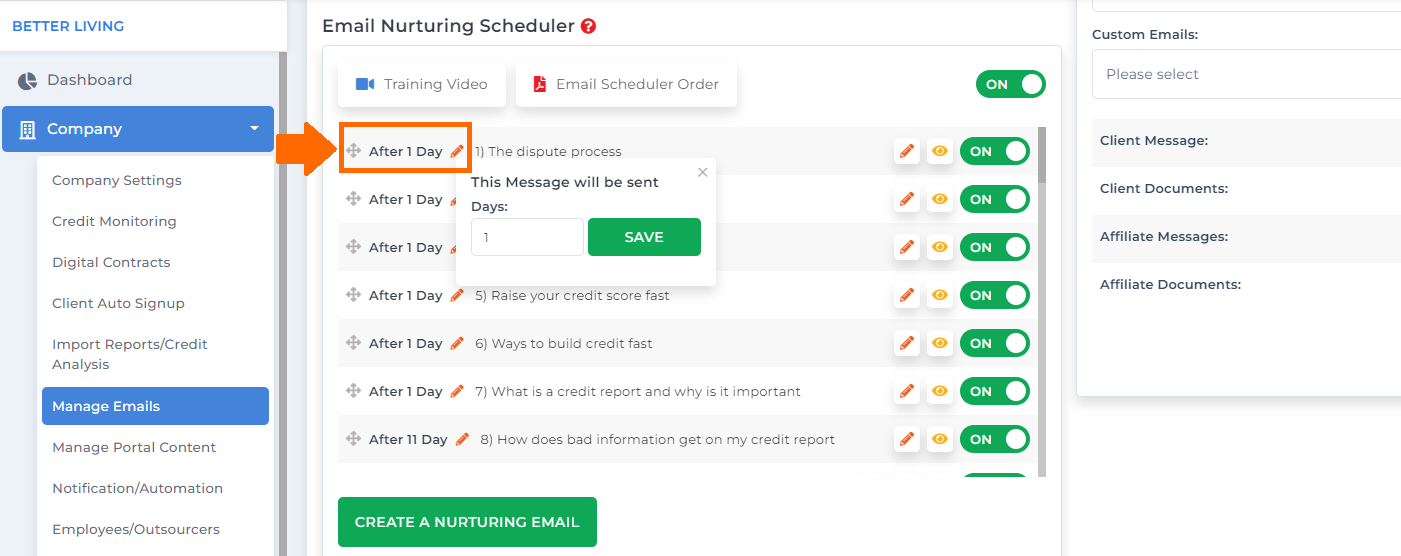The width and height of the screenshot is (1401, 556).
Task: Click the Days input field in popup
Action: 527,237
